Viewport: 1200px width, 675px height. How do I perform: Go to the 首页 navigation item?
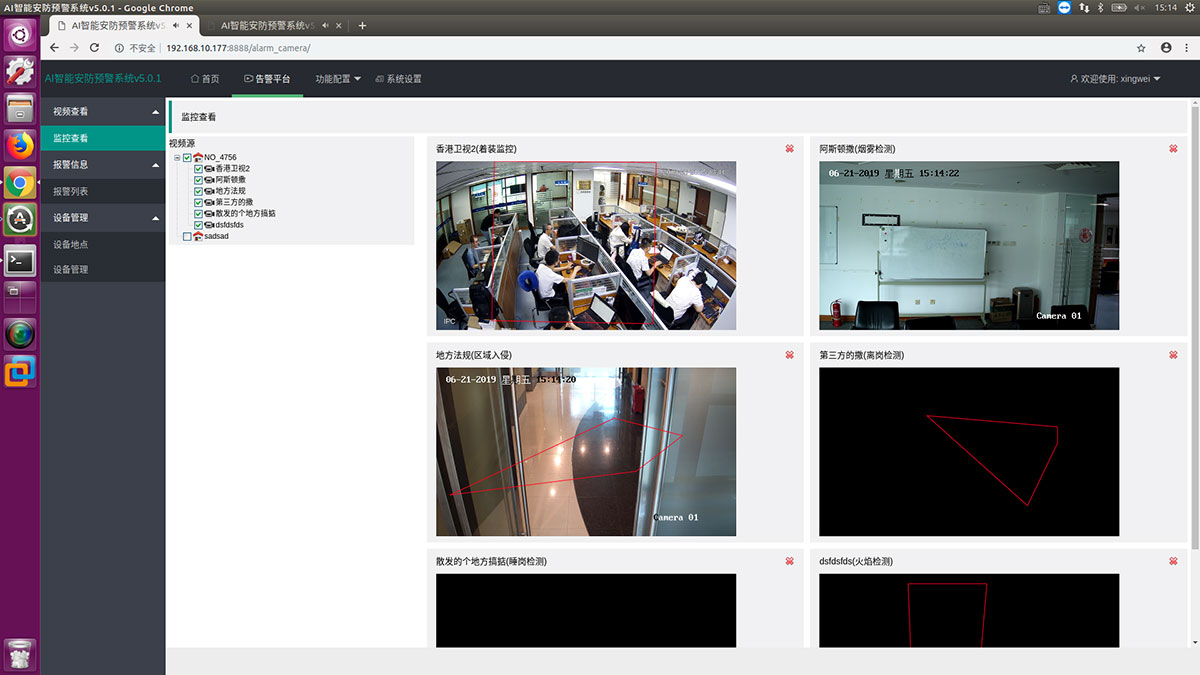pyautogui.click(x=205, y=79)
